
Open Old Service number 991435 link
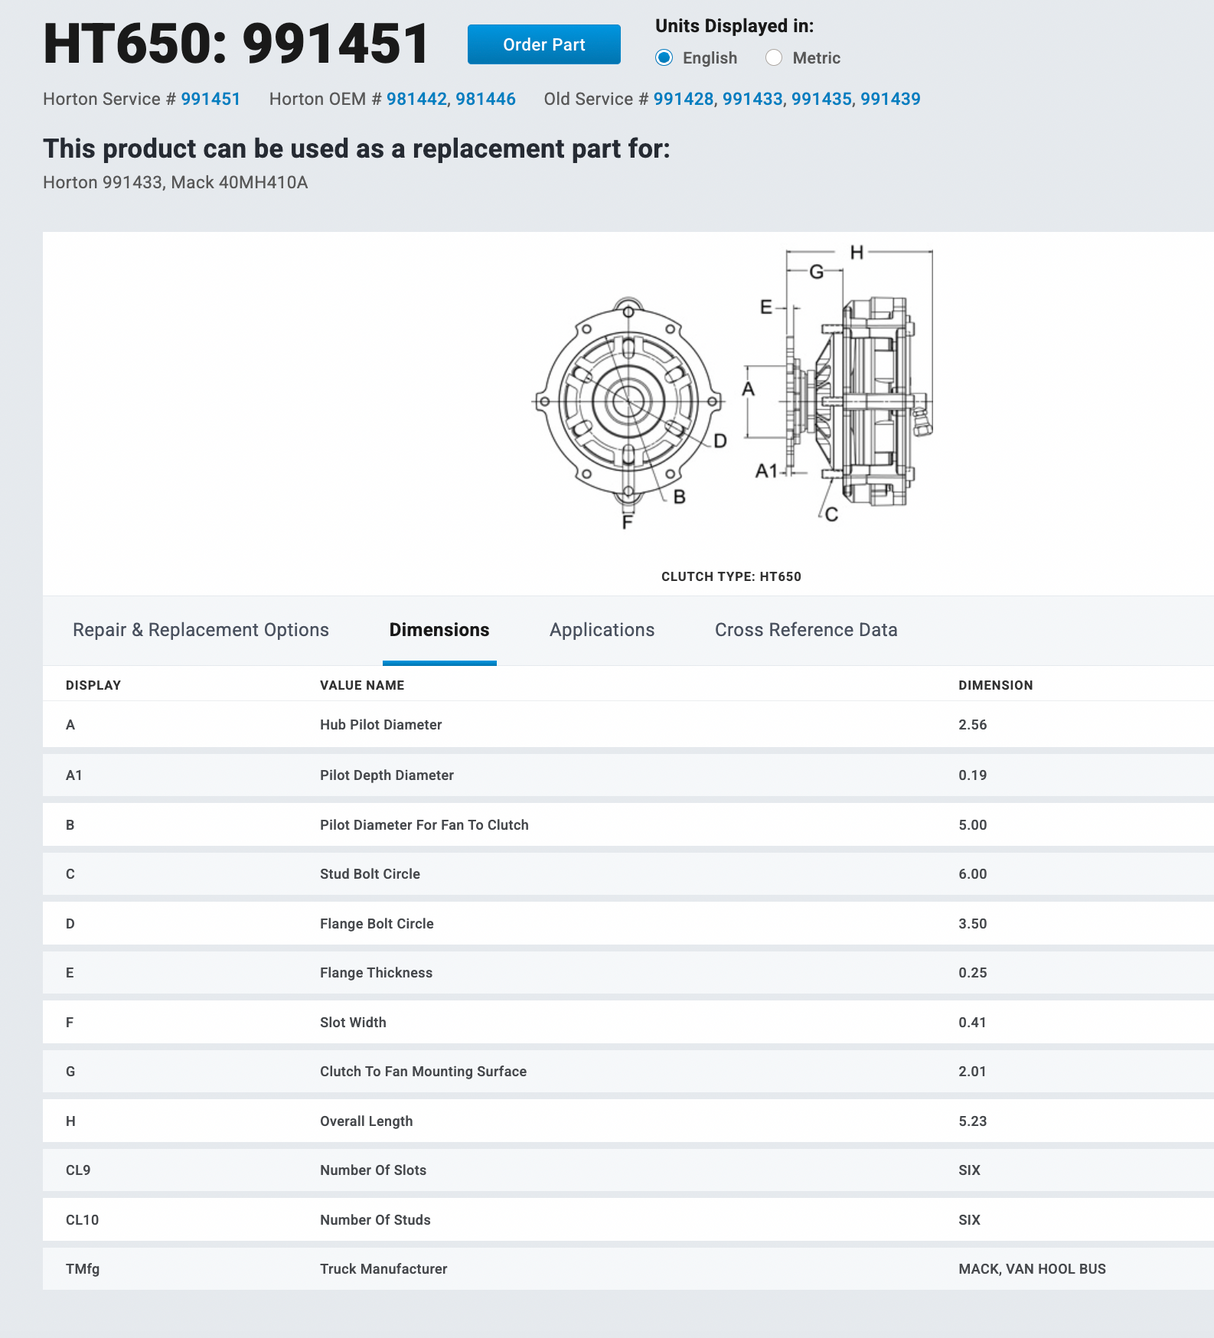[x=821, y=99]
